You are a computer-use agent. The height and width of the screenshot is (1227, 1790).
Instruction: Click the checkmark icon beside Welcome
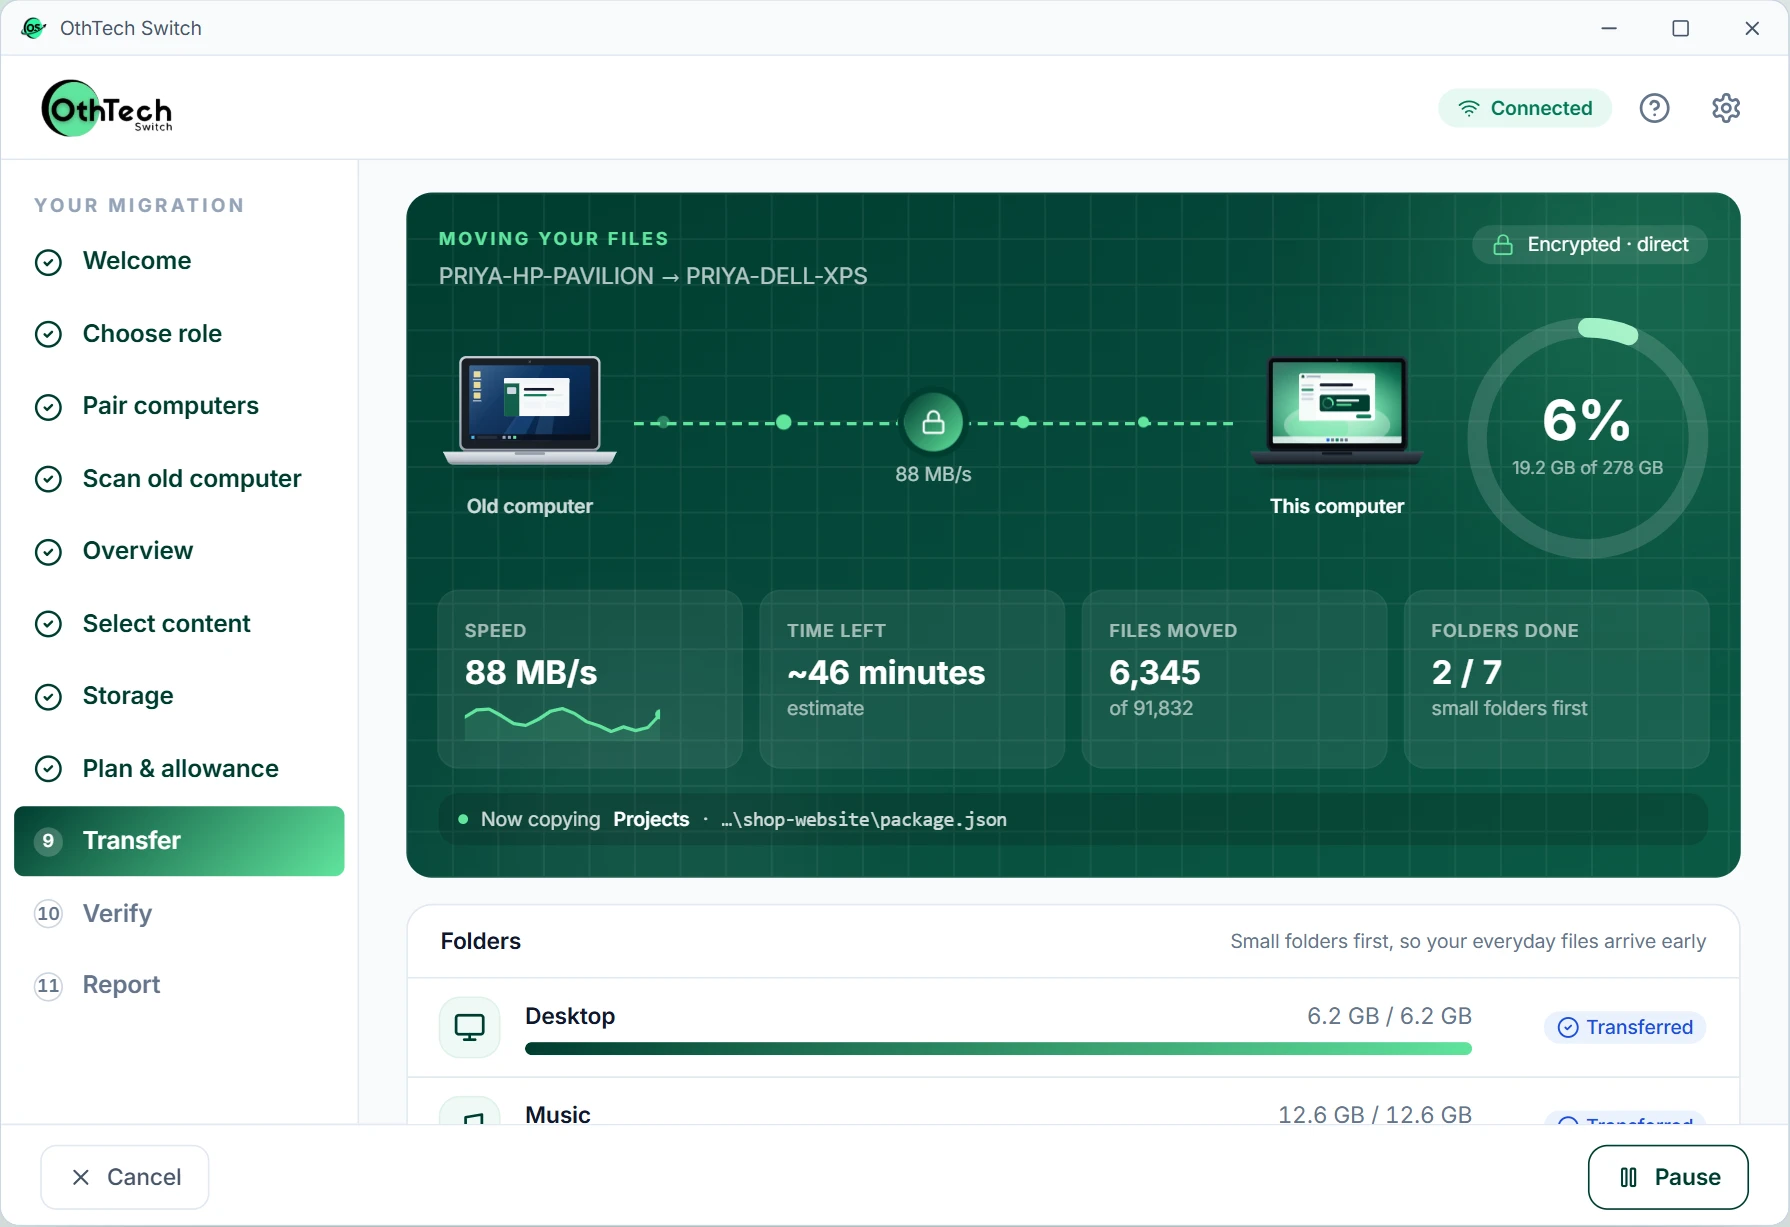48,262
